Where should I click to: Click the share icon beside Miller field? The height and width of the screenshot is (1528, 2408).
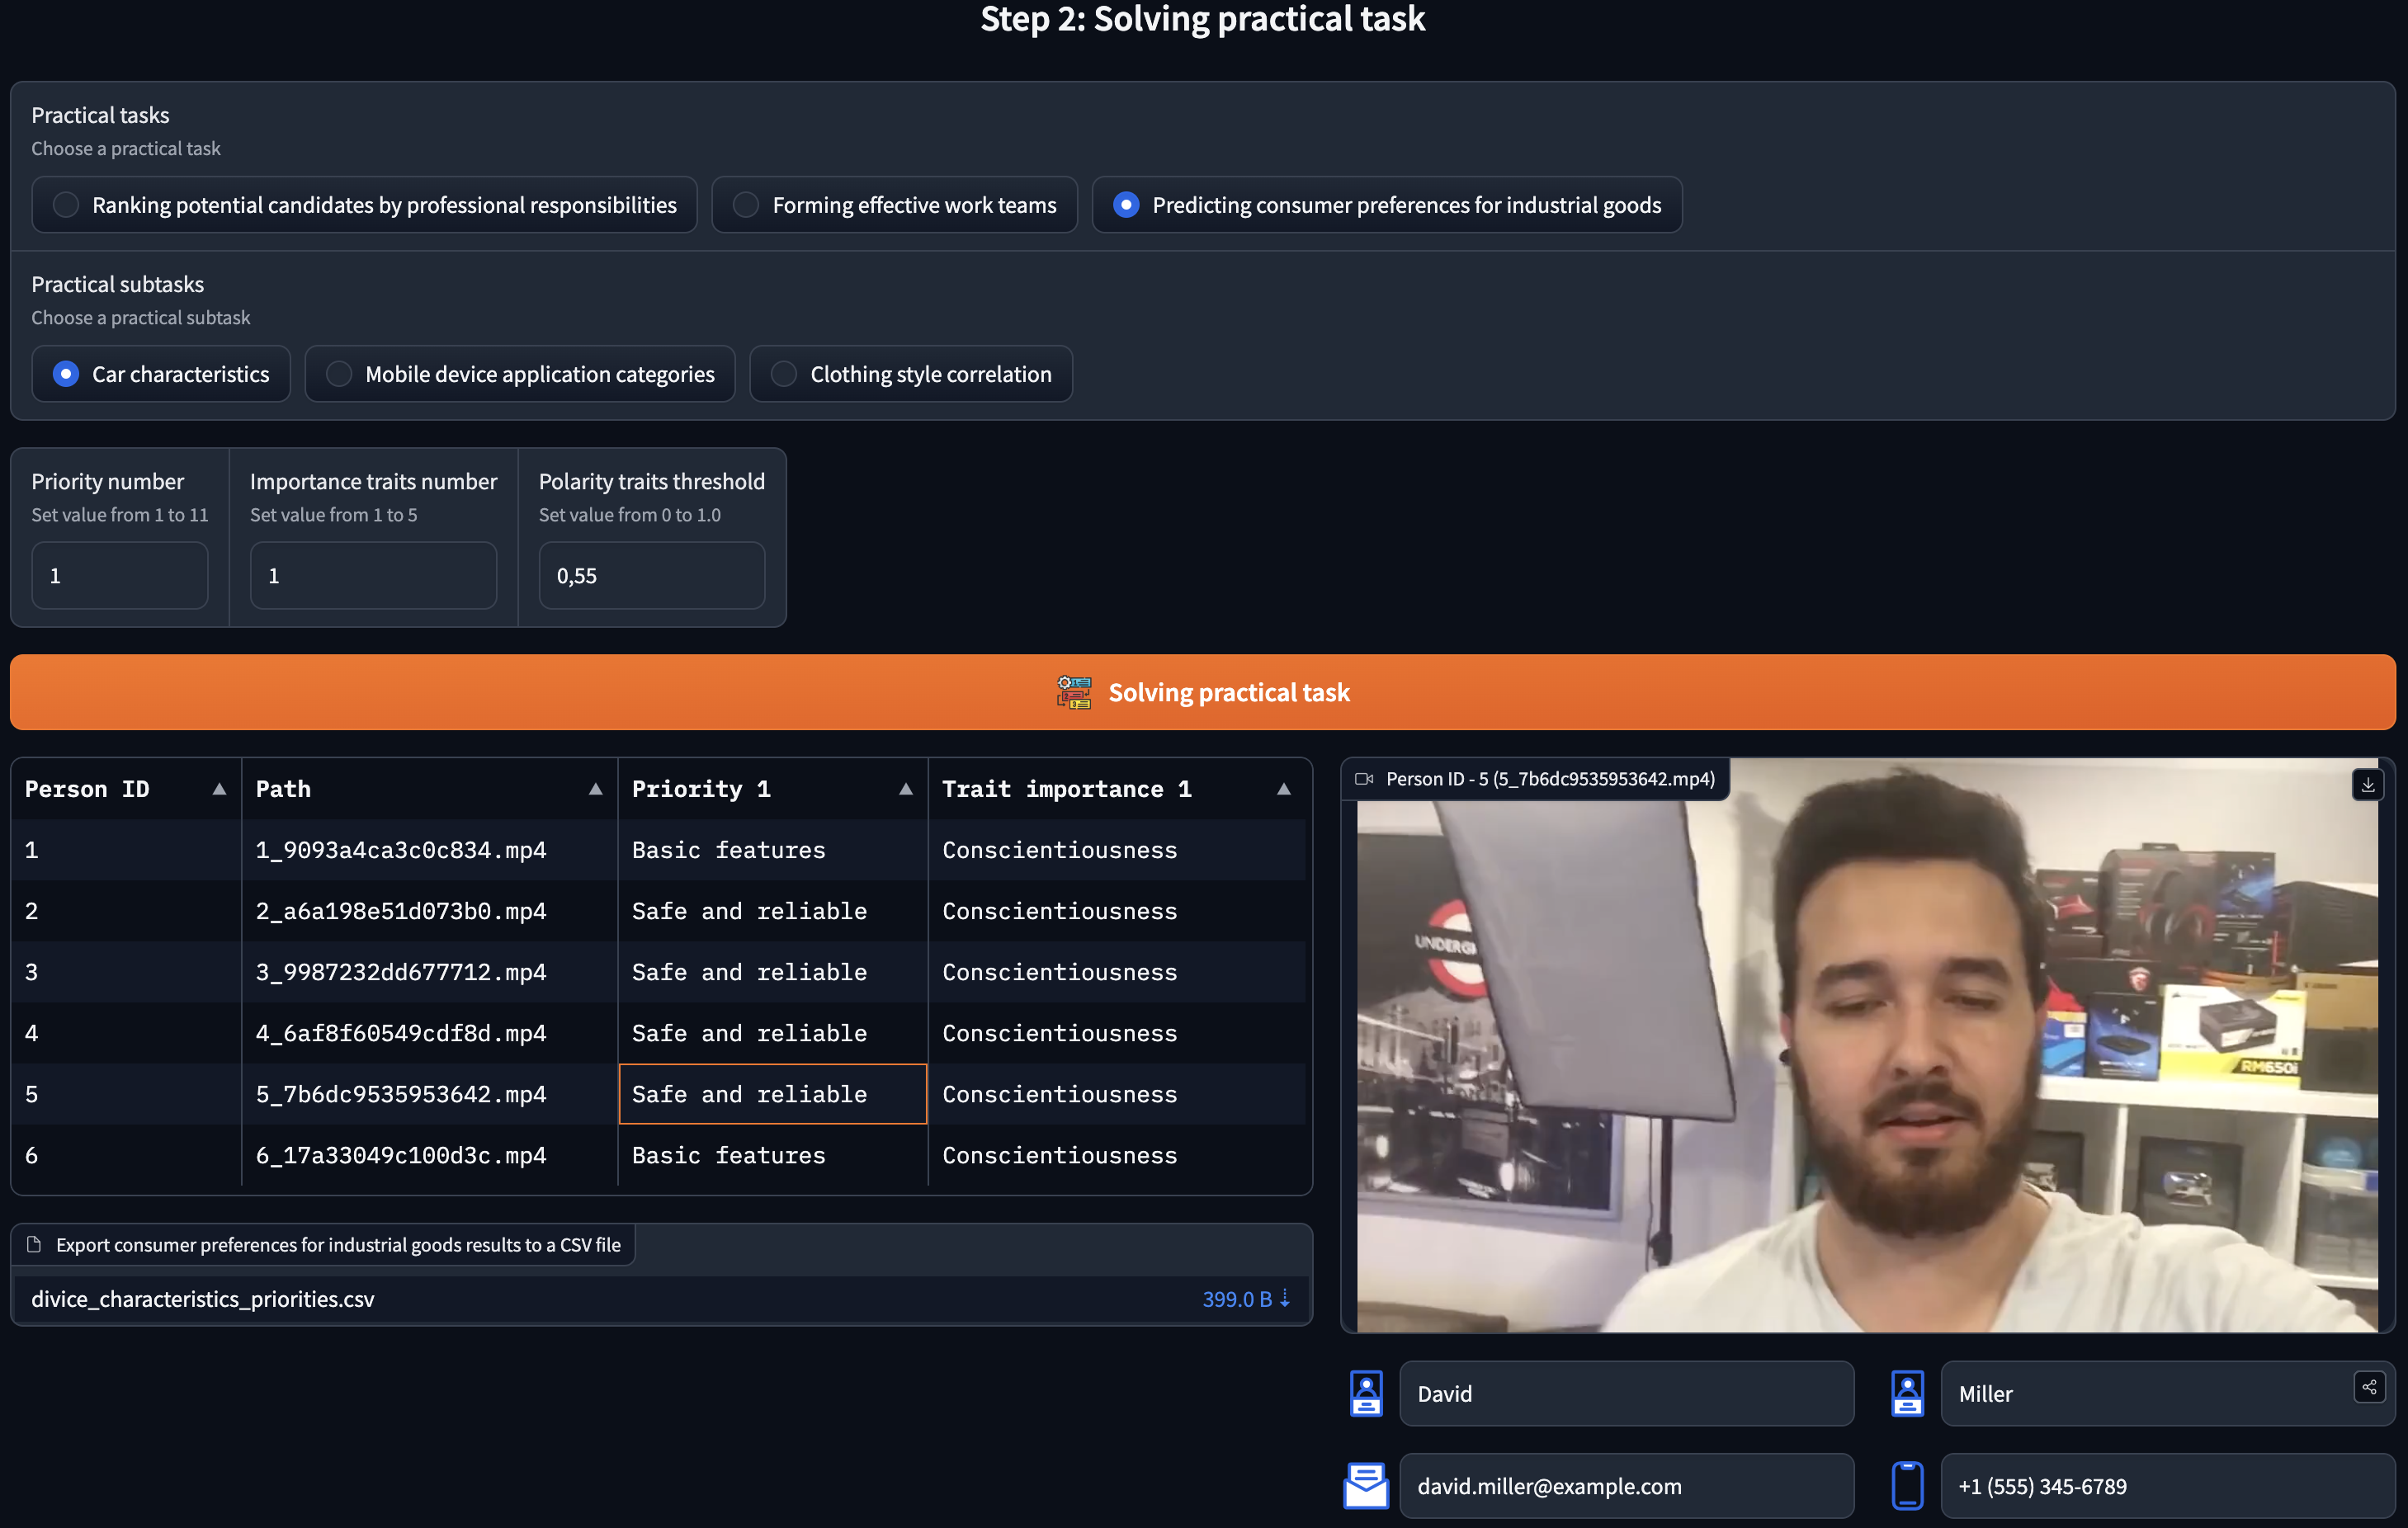click(2369, 1387)
